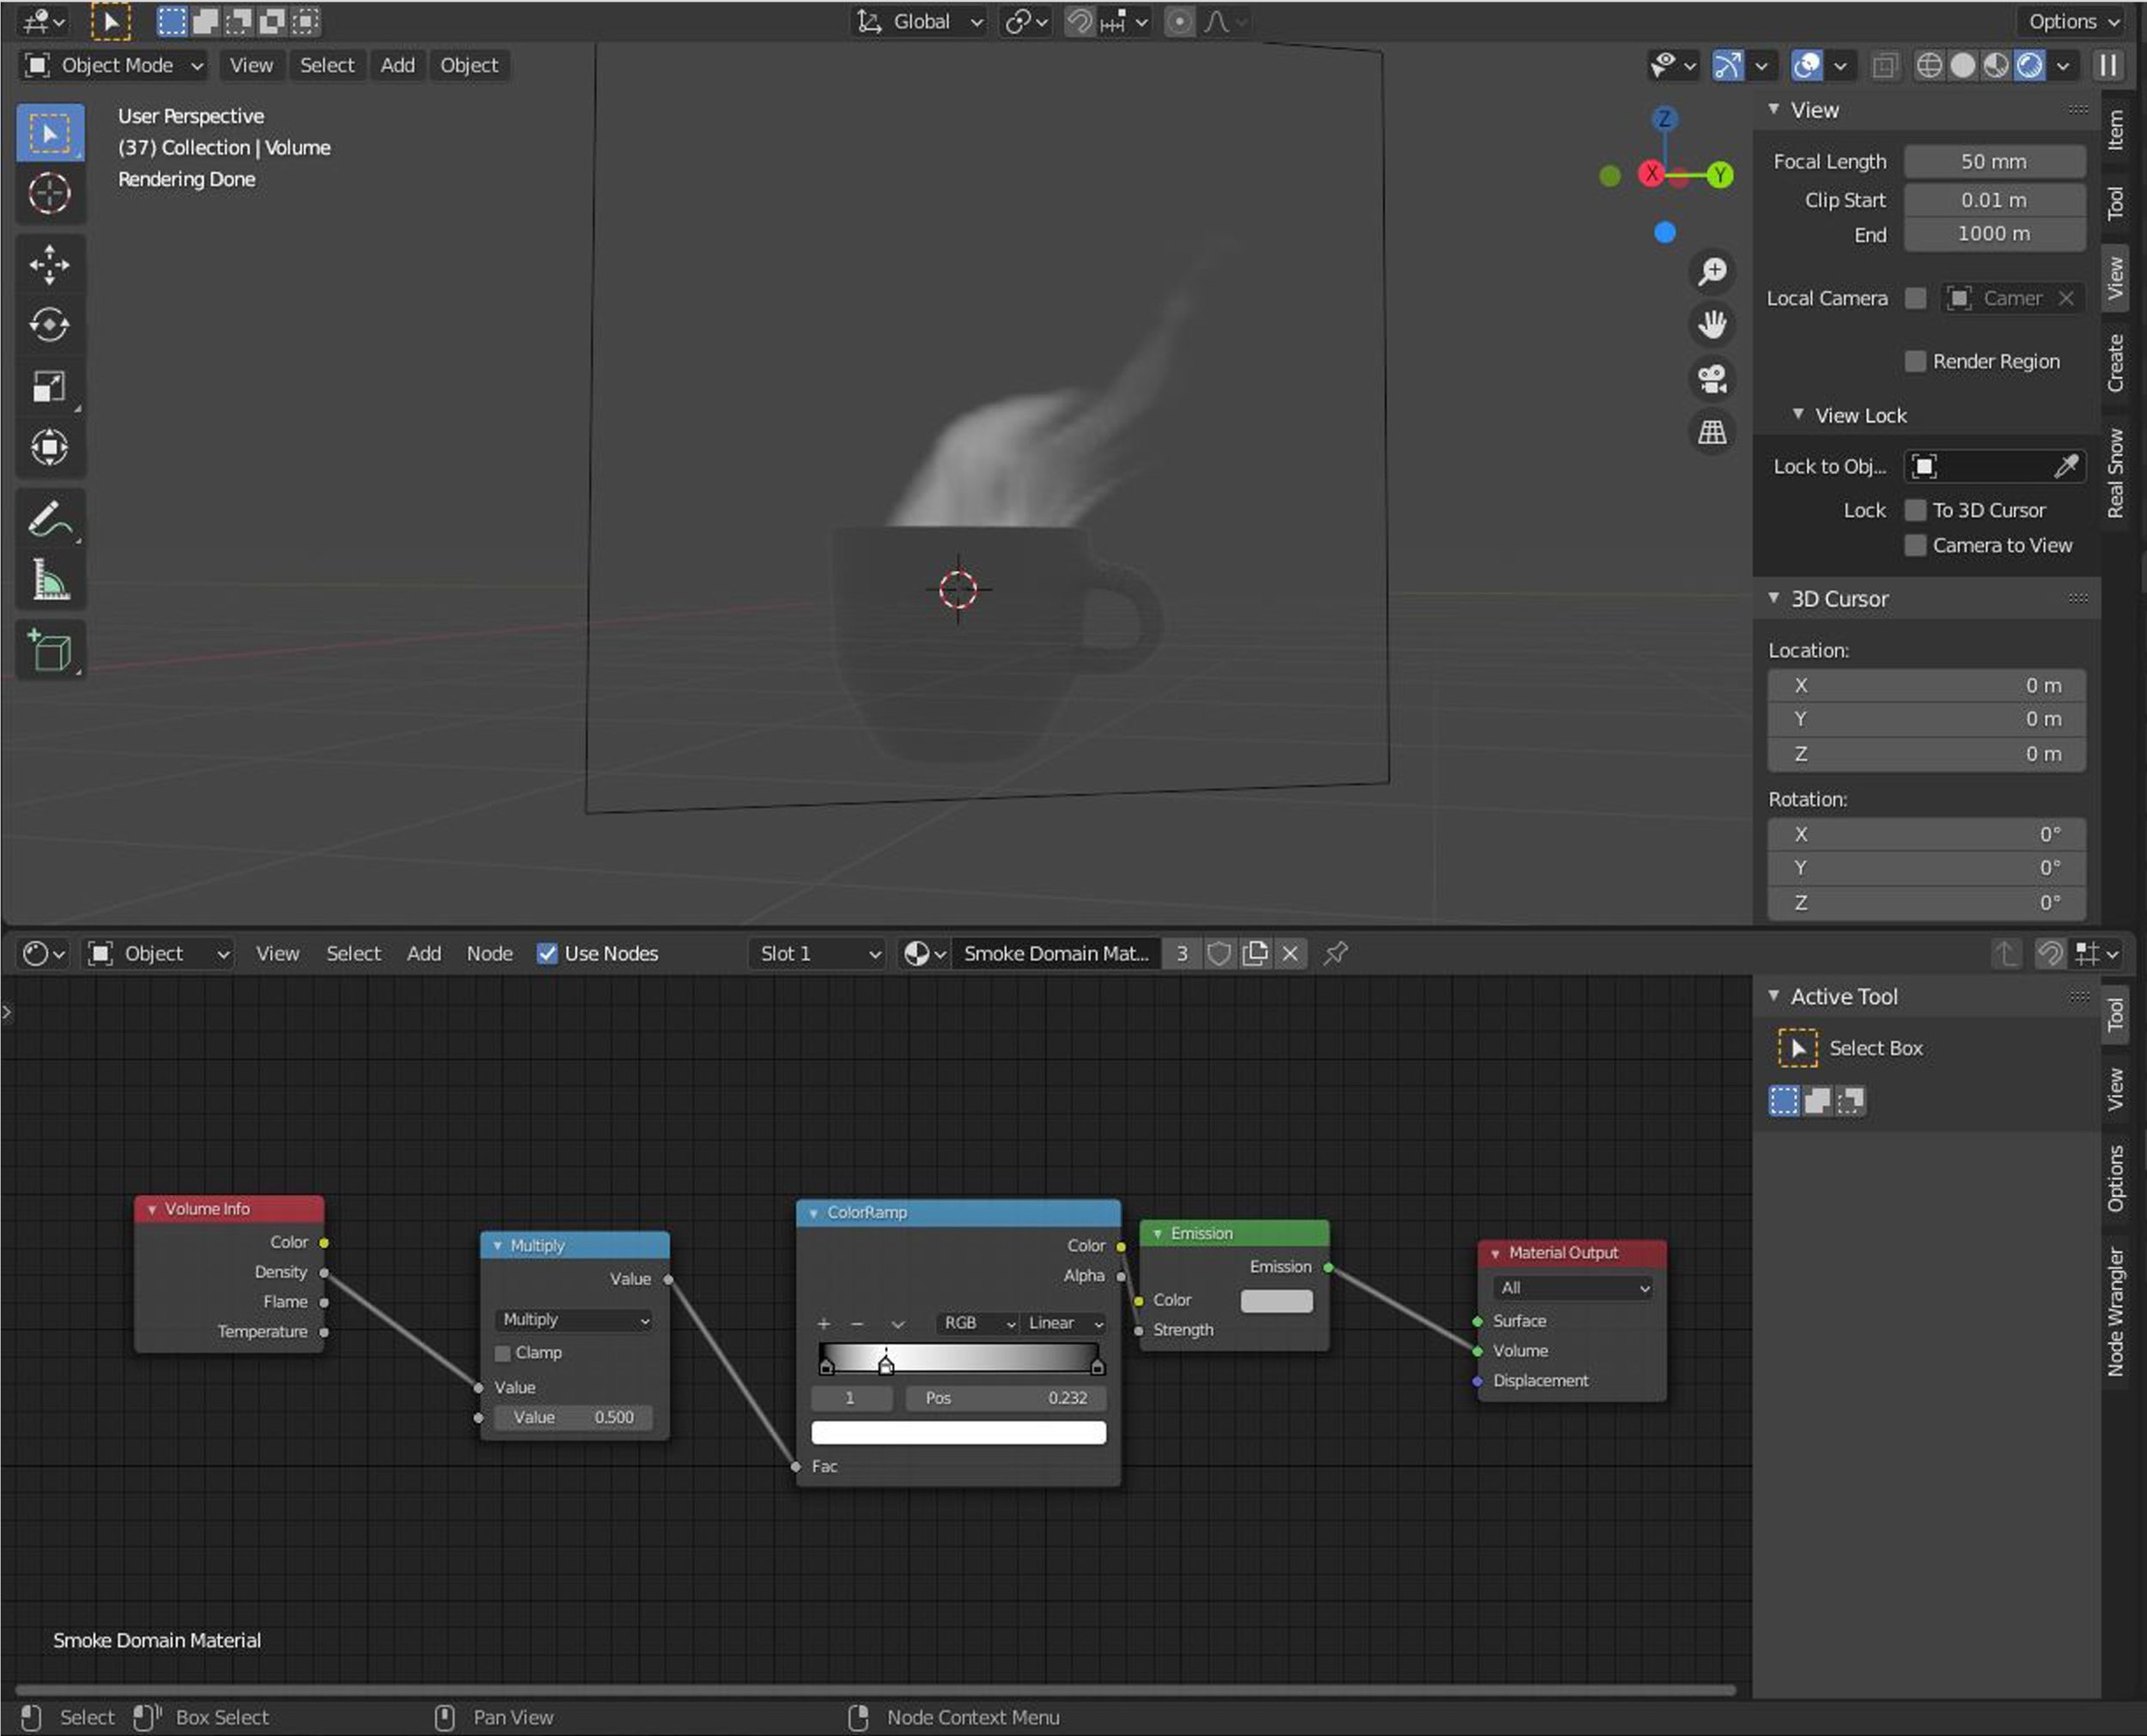Viewport: 2147px width, 1736px height.
Task: Click the pin icon in the node editor header
Action: click(1335, 953)
